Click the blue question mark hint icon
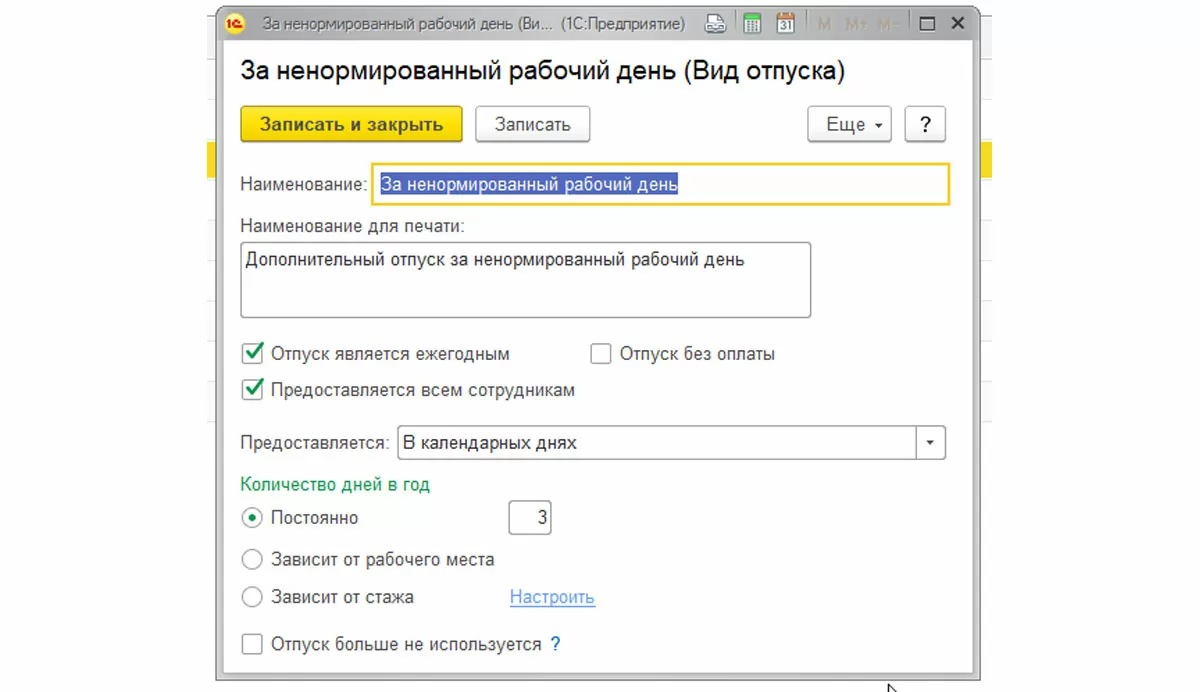This screenshot has width=1200, height=692. coord(556,645)
